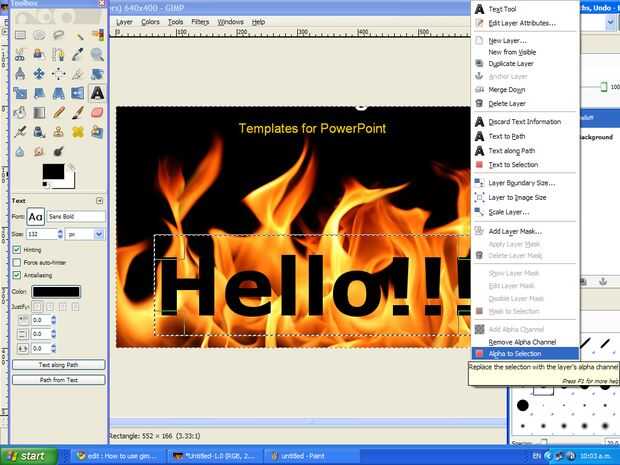Select the Scissors Select tool

(x=20, y=55)
